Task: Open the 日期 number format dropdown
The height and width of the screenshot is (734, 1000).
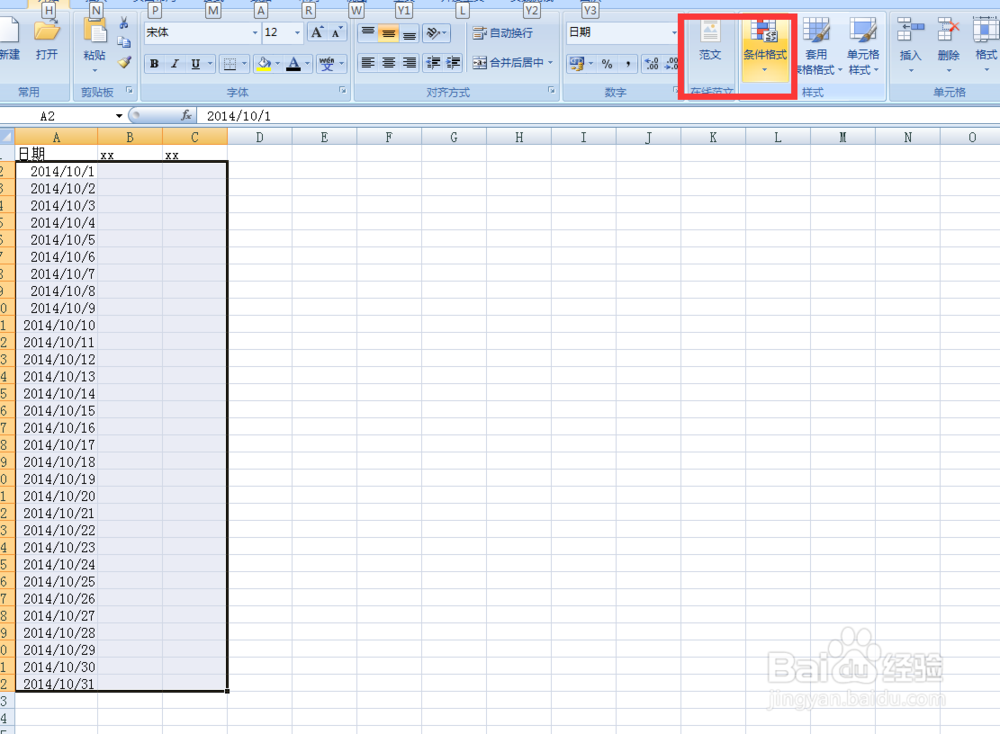Action: pyautogui.click(x=674, y=33)
